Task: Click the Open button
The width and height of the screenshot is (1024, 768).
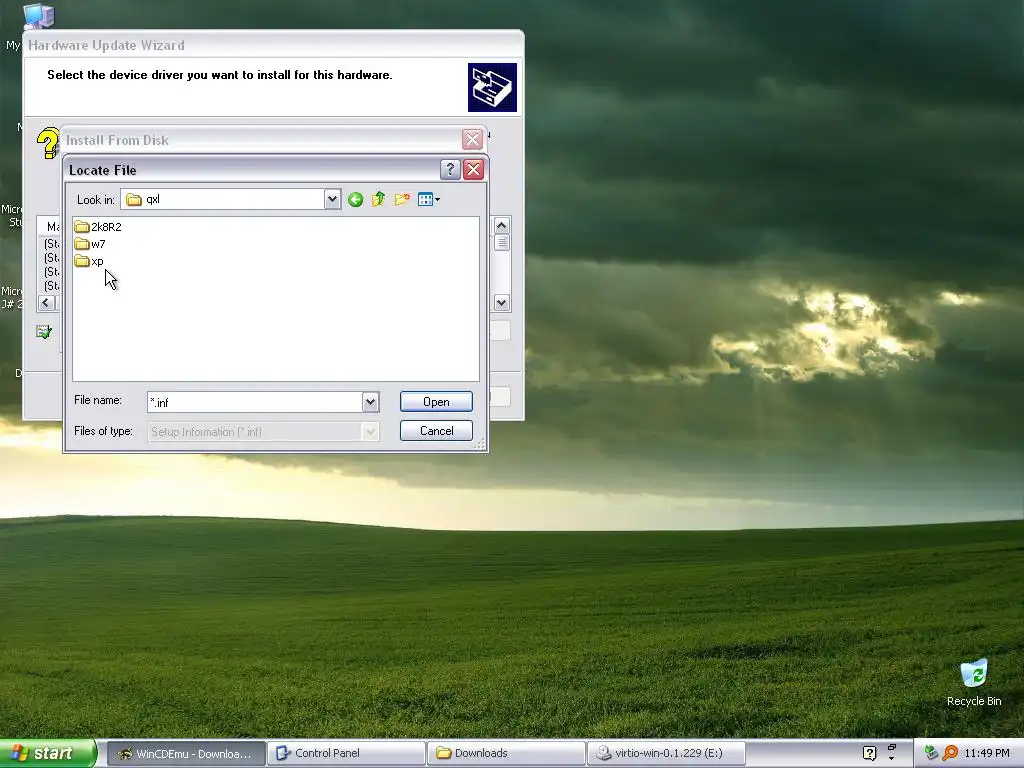Action: coord(436,402)
